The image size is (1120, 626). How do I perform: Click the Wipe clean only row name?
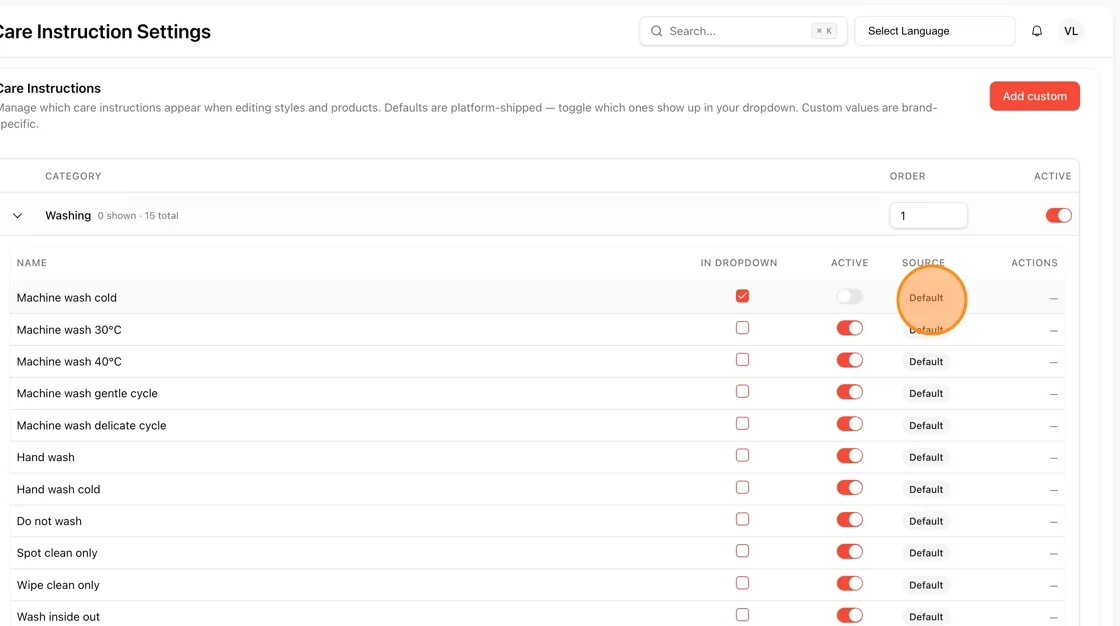coord(58,585)
